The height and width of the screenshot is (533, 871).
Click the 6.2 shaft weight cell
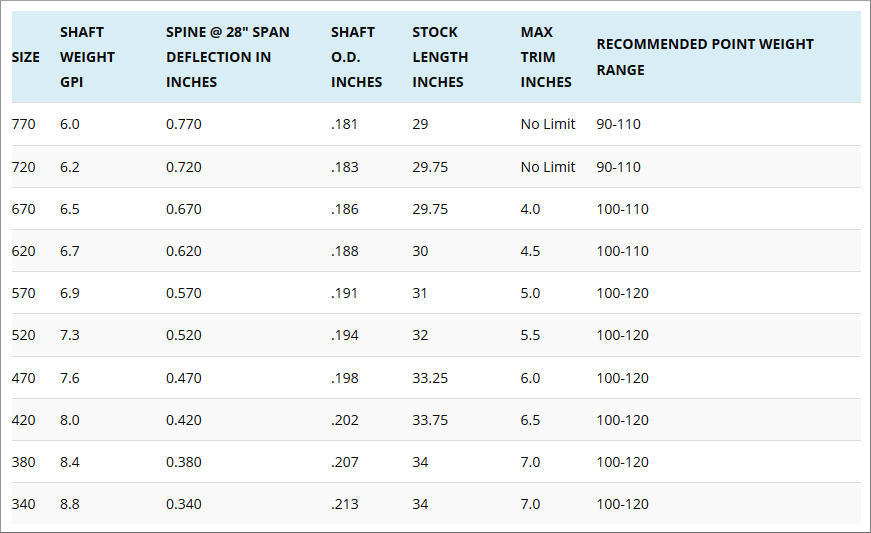pyautogui.click(x=69, y=167)
